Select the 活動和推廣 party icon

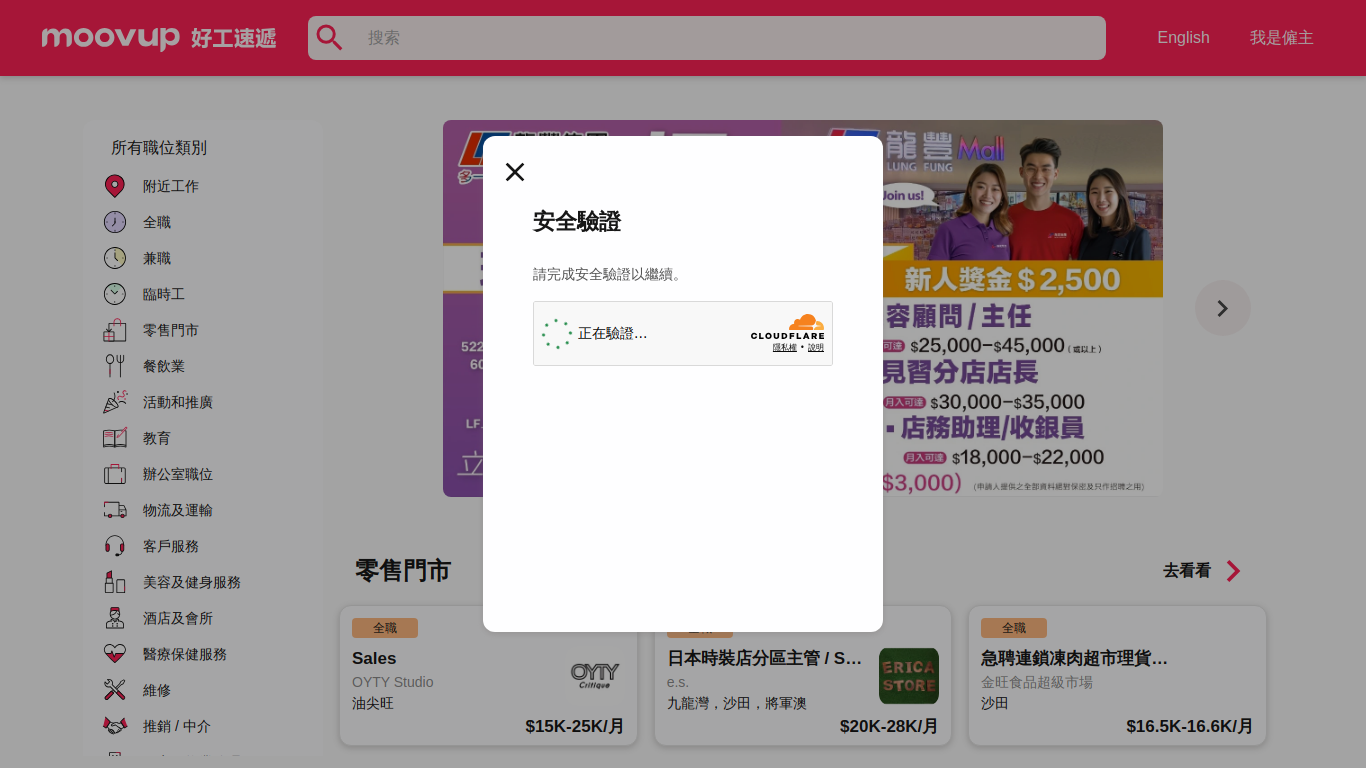[x=115, y=402]
